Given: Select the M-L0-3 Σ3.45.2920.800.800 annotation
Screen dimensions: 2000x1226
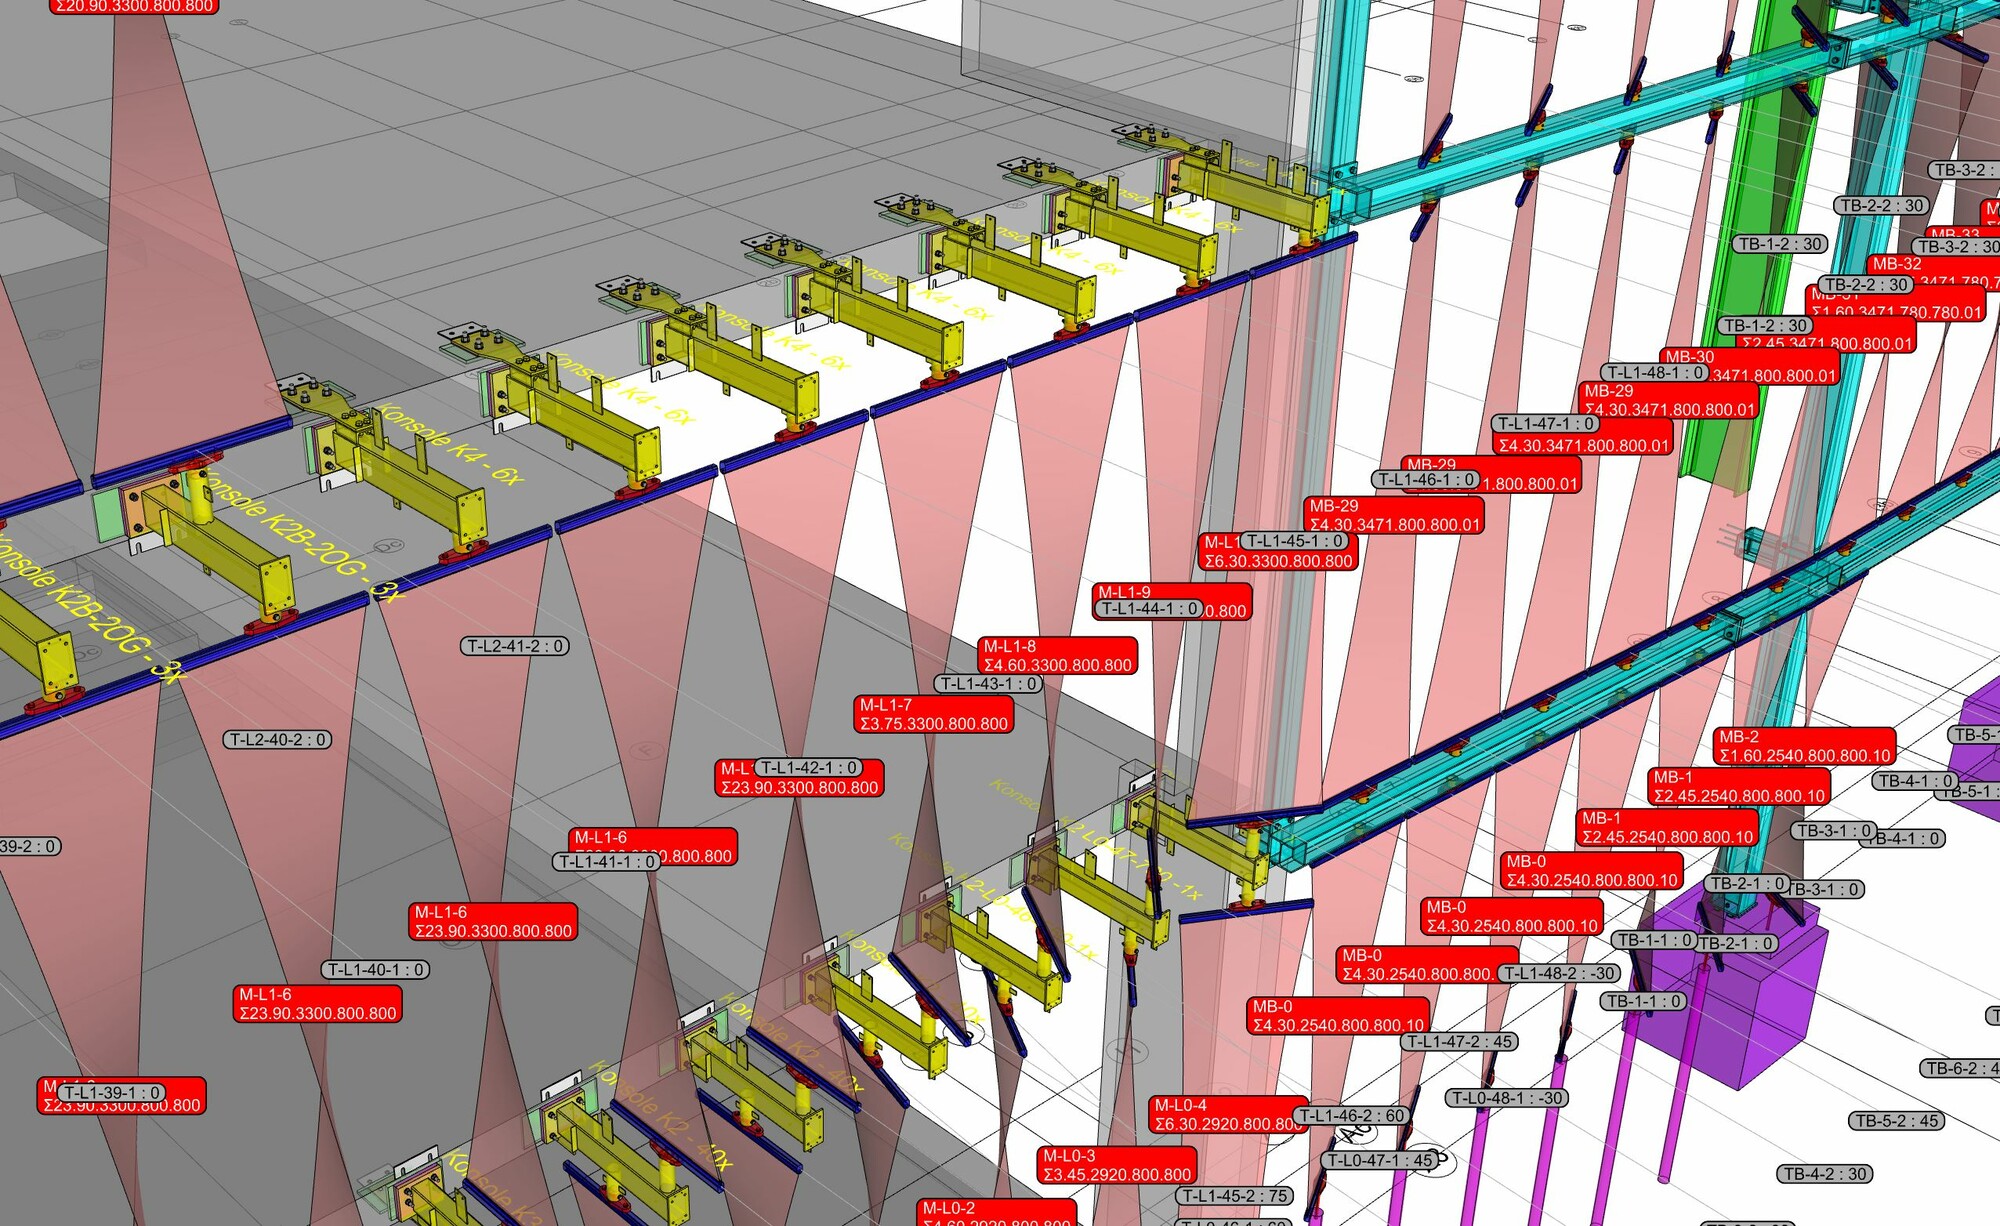Looking at the screenshot, I should (x=1116, y=1166).
